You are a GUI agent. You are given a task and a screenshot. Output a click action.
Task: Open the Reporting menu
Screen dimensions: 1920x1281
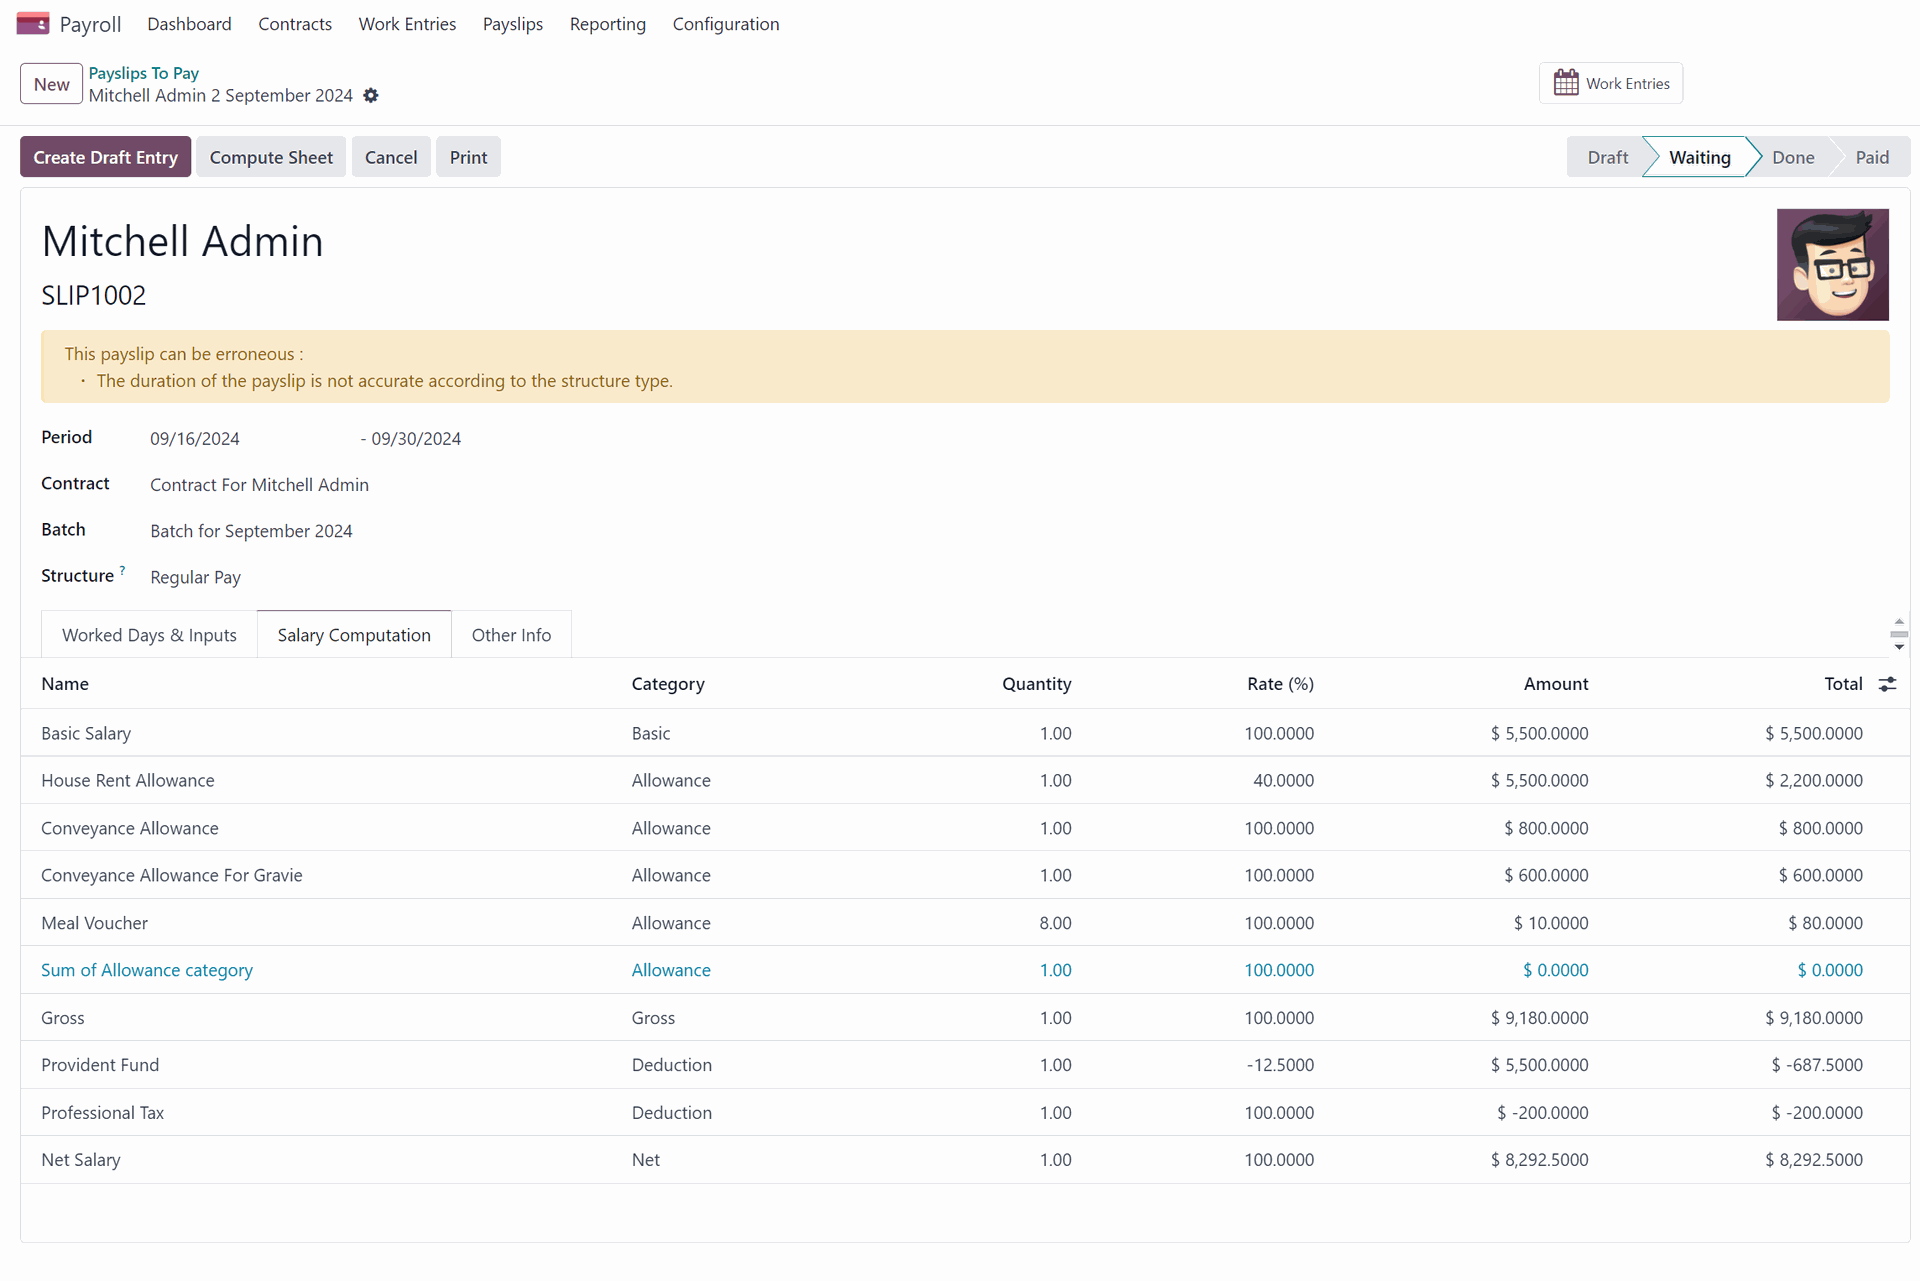pos(608,24)
